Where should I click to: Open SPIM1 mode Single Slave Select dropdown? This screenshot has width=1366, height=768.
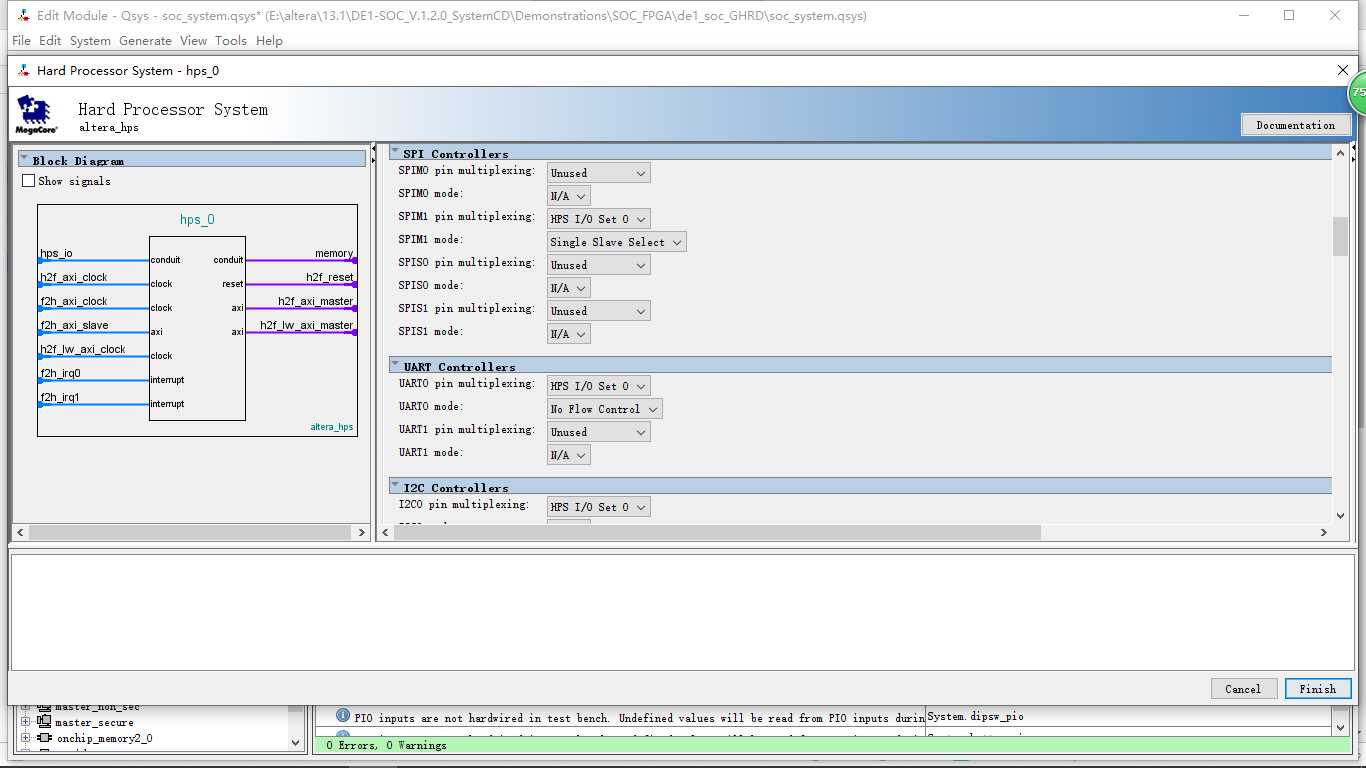click(616, 242)
